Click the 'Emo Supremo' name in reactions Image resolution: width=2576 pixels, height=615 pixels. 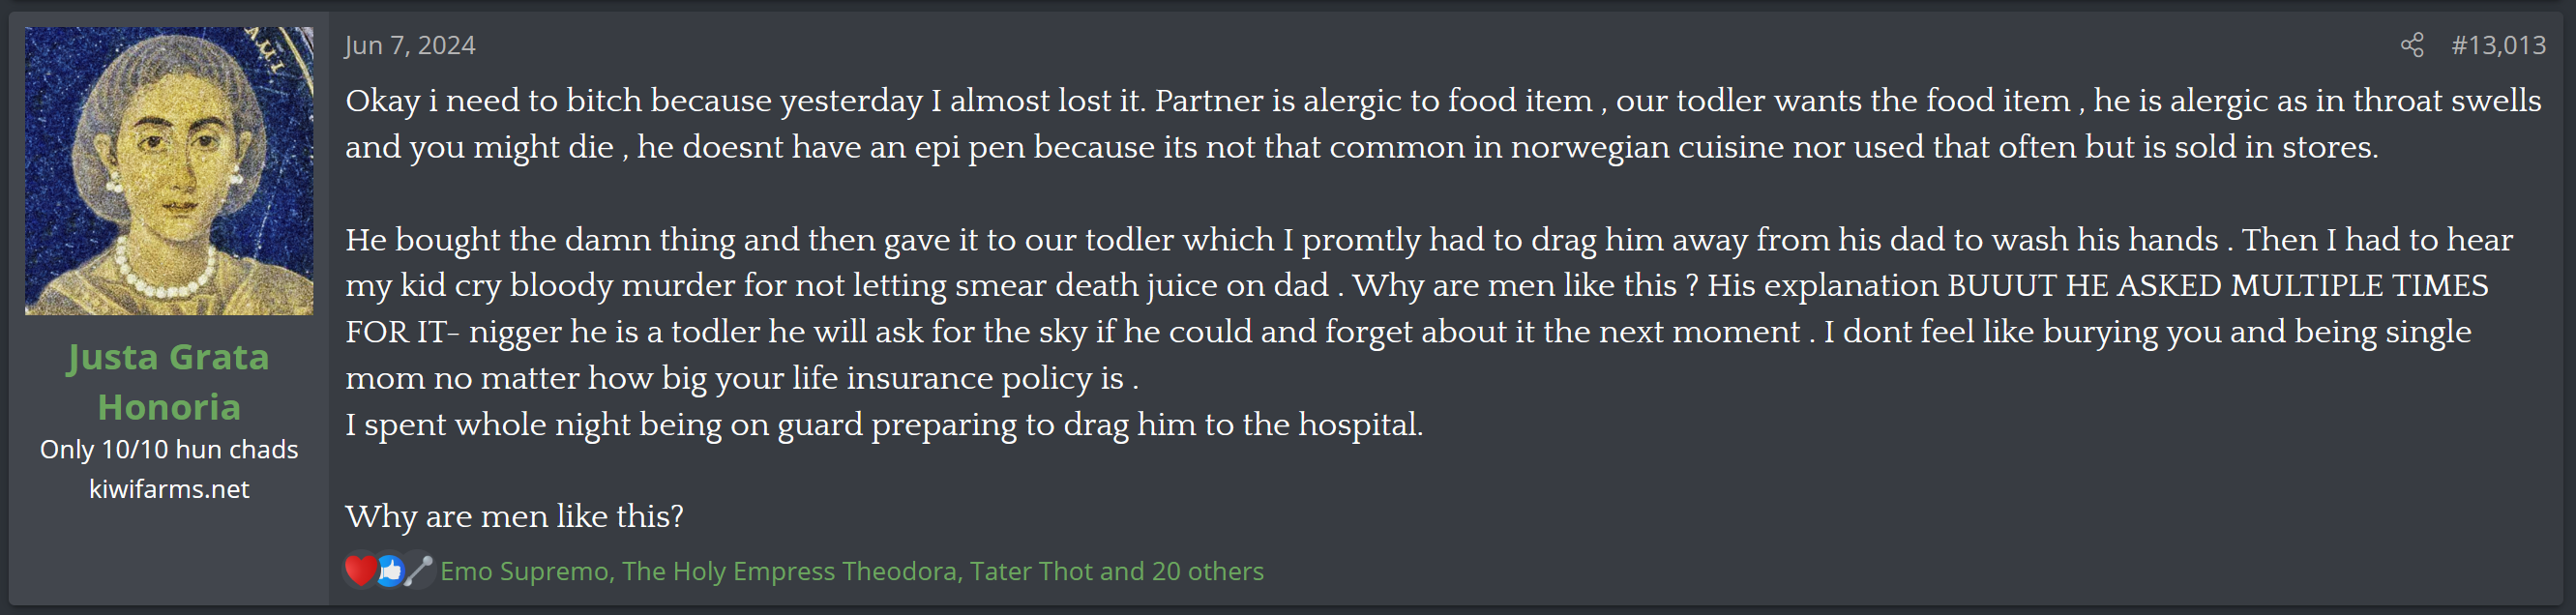coord(524,571)
